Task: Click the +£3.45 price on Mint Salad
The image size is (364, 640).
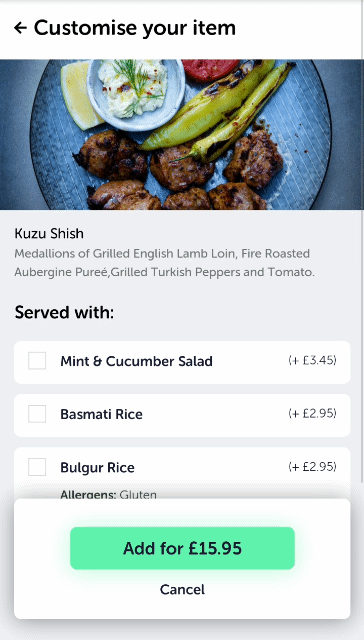Action: click(312, 360)
